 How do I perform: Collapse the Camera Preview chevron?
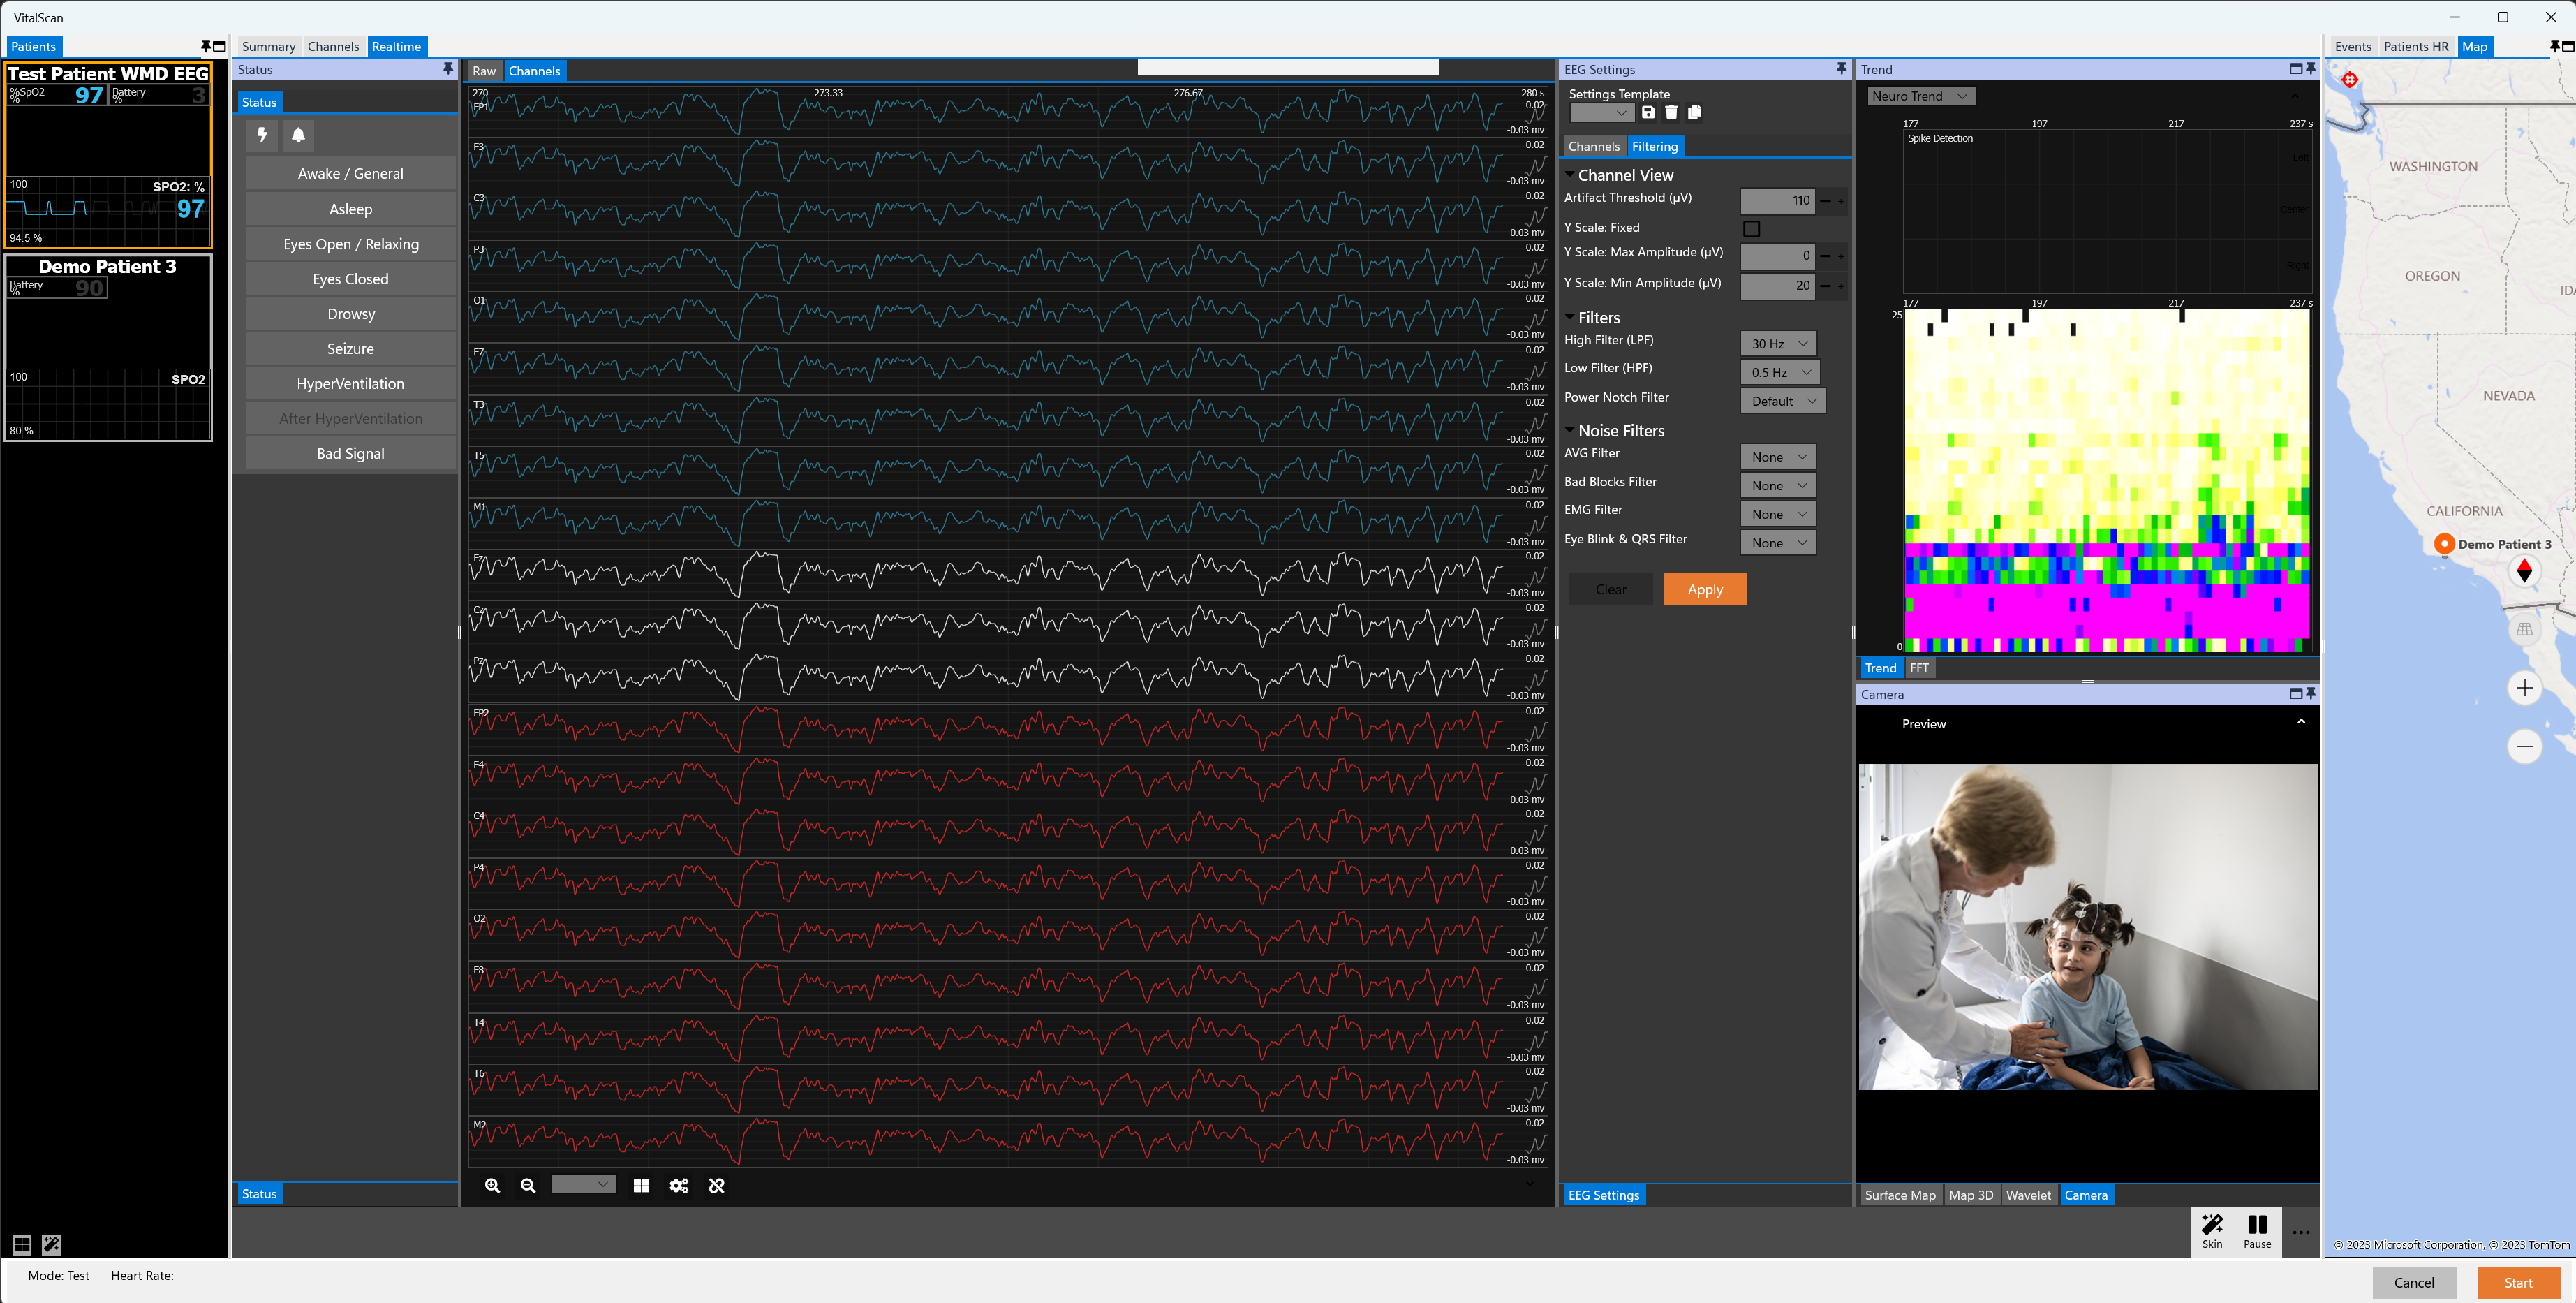[2300, 722]
